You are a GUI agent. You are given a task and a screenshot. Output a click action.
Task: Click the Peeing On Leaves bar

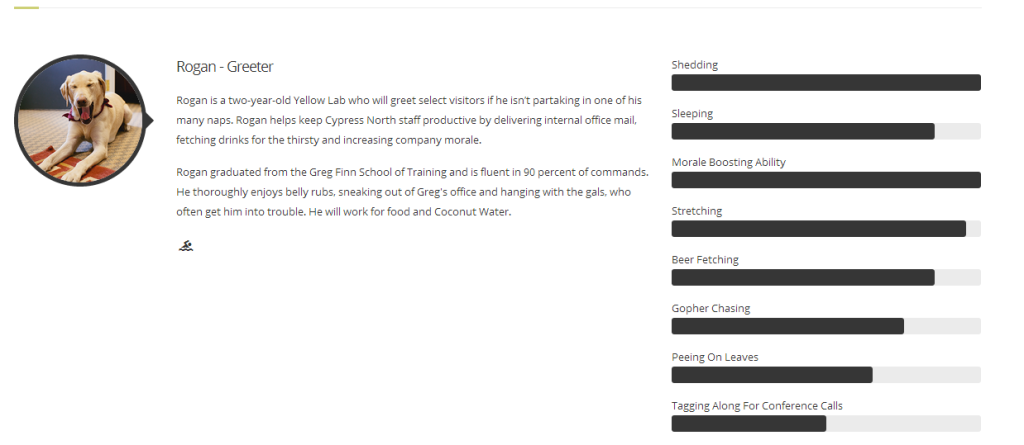[x=826, y=375]
